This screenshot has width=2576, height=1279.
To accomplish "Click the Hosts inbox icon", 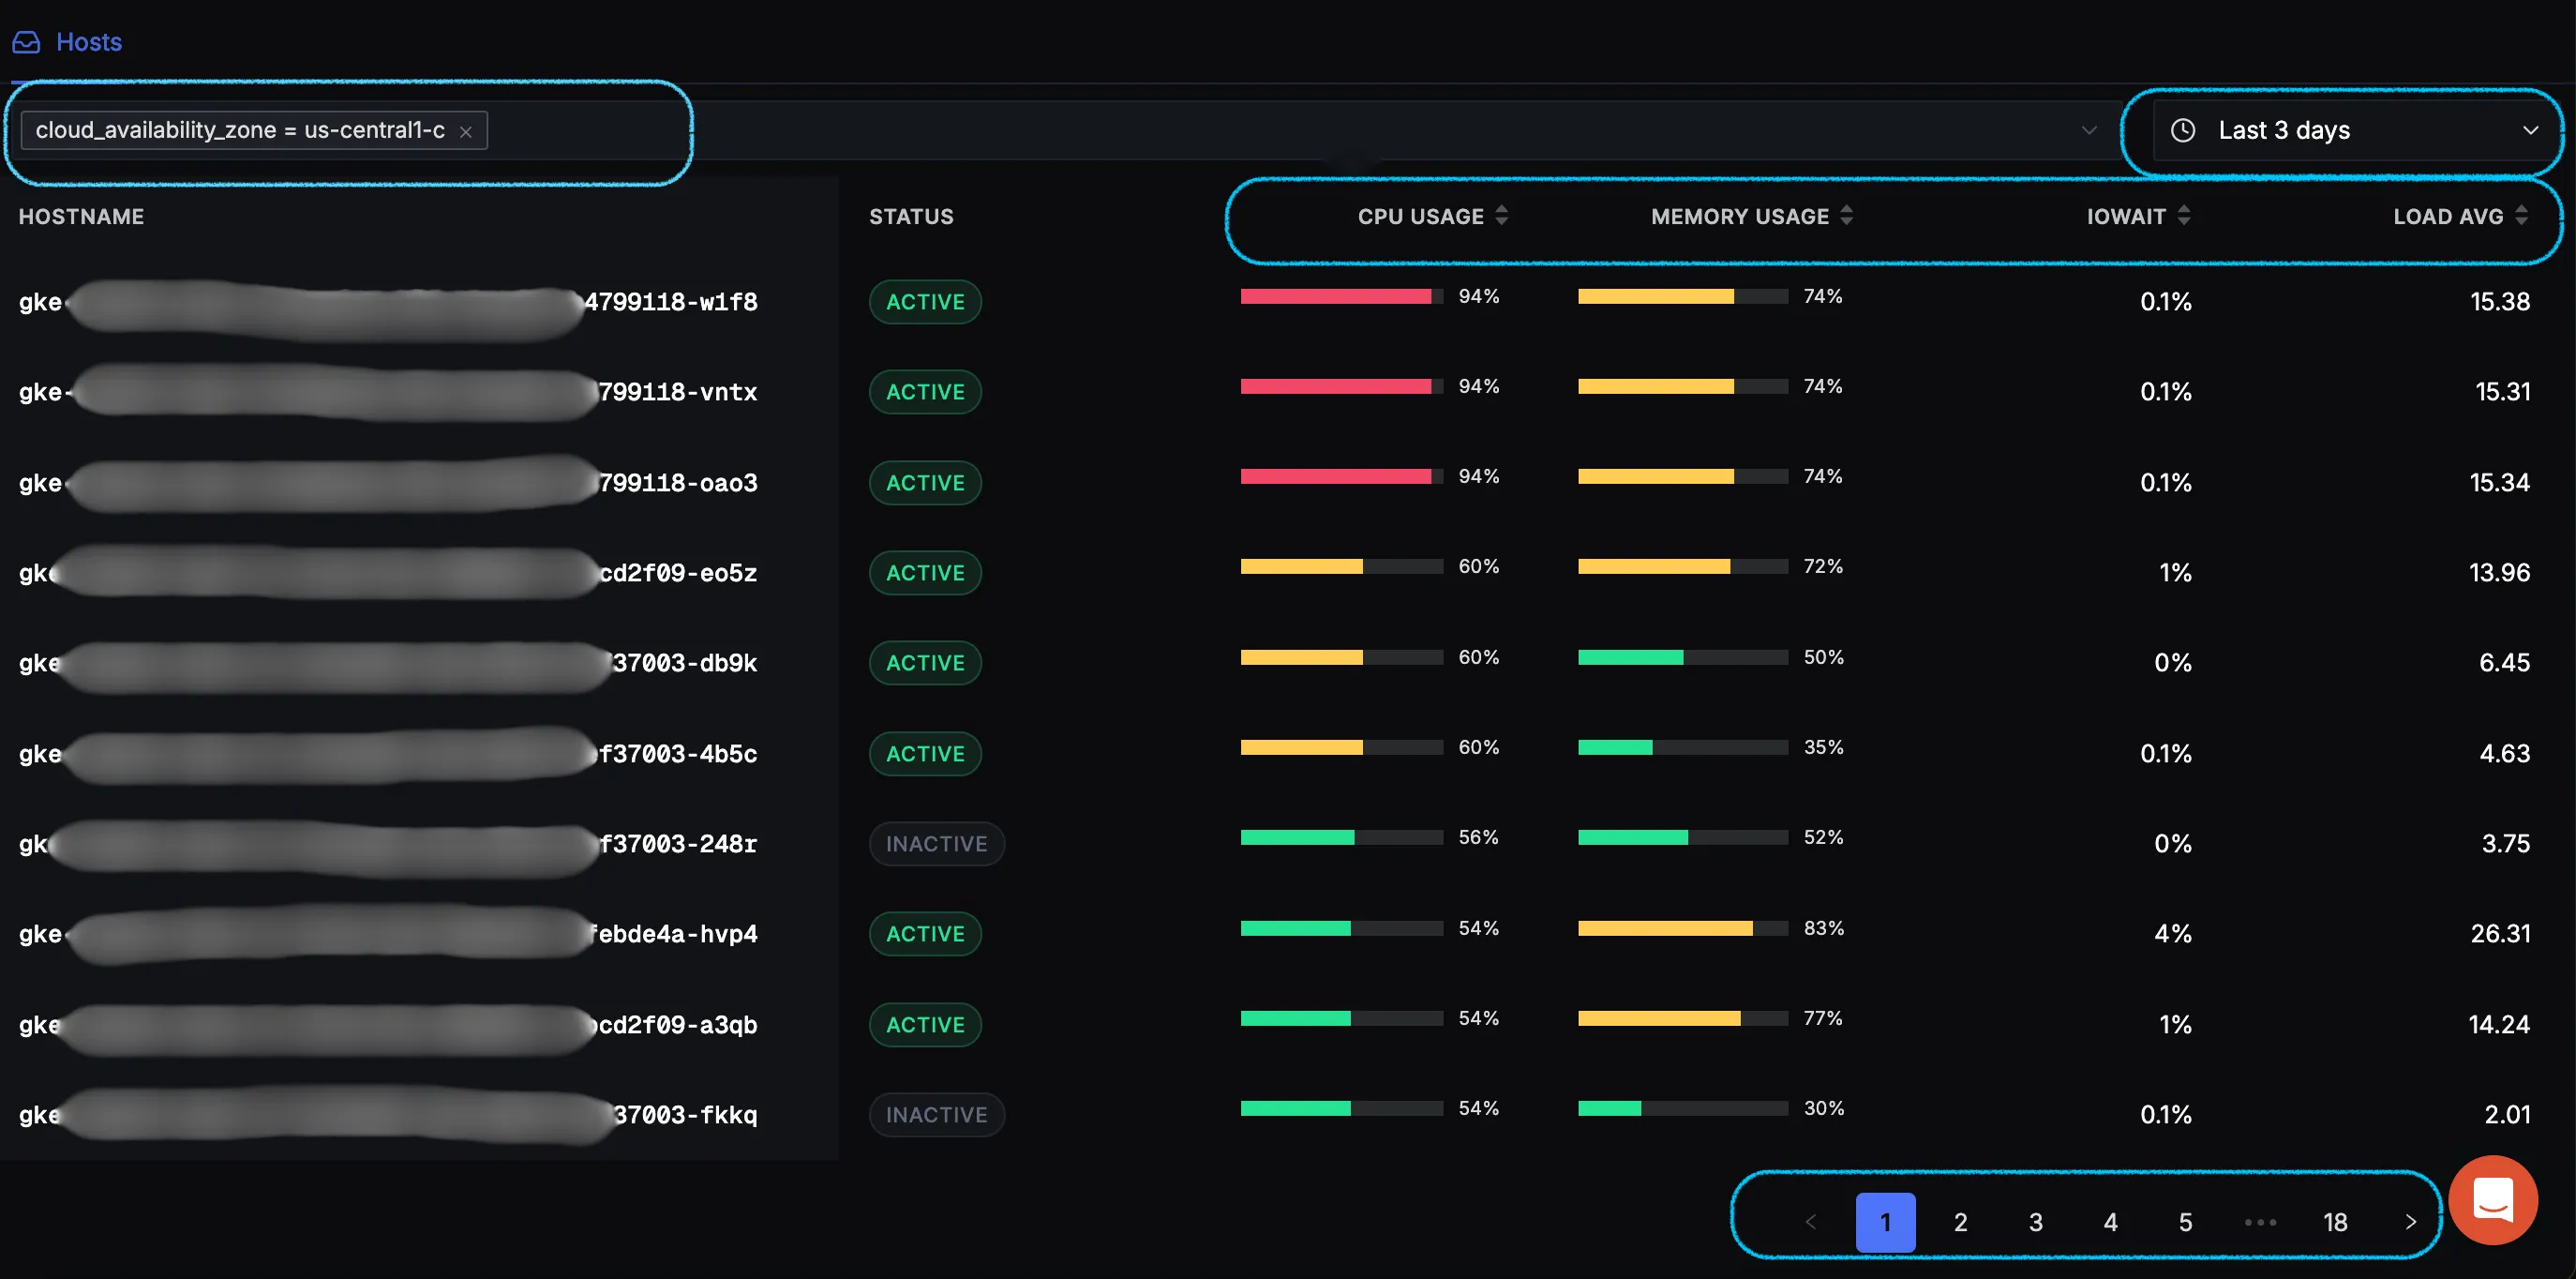I will tap(26, 42).
